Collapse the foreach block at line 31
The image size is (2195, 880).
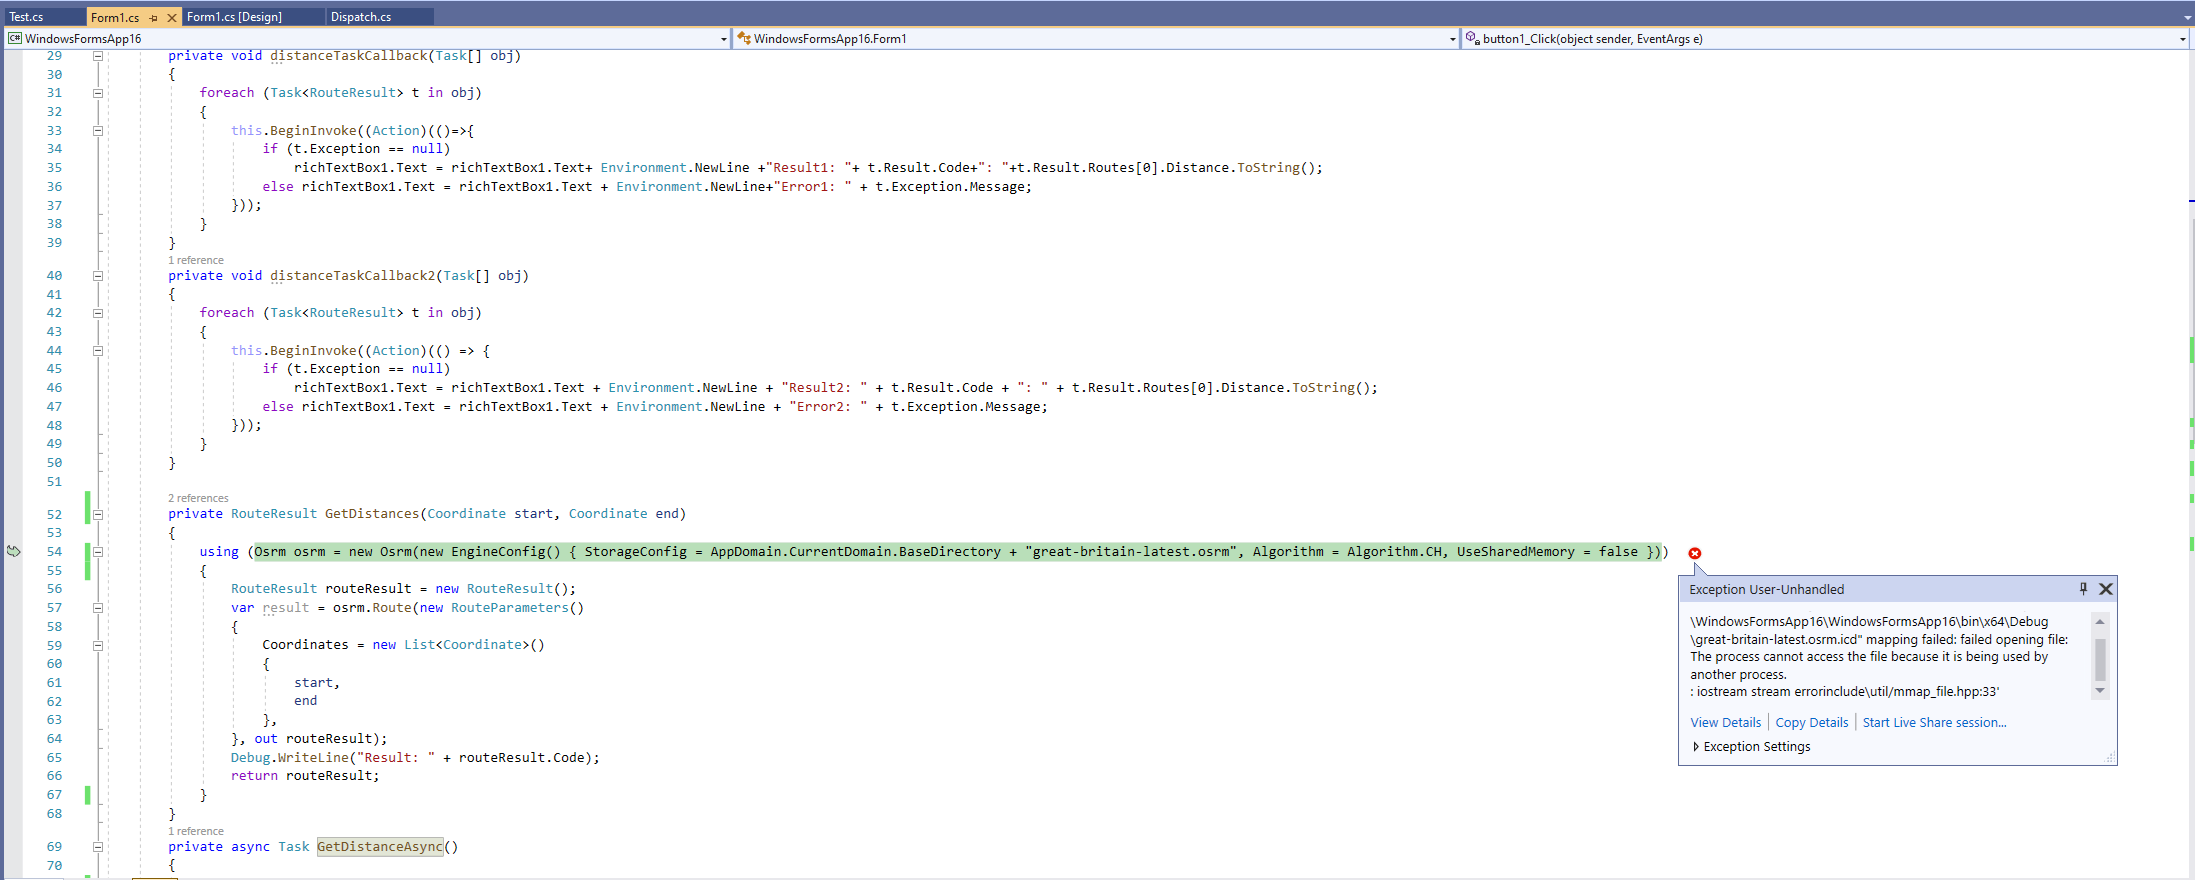point(98,93)
